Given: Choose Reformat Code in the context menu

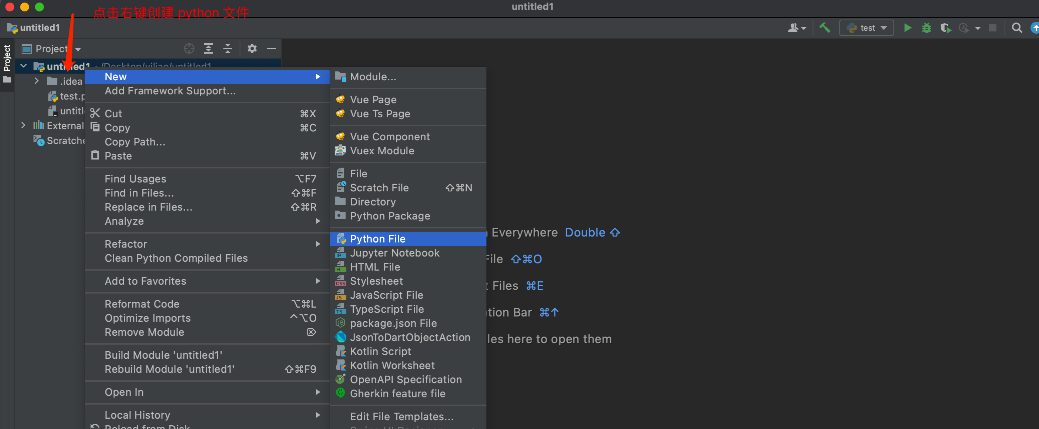Looking at the screenshot, I should pos(208,304).
